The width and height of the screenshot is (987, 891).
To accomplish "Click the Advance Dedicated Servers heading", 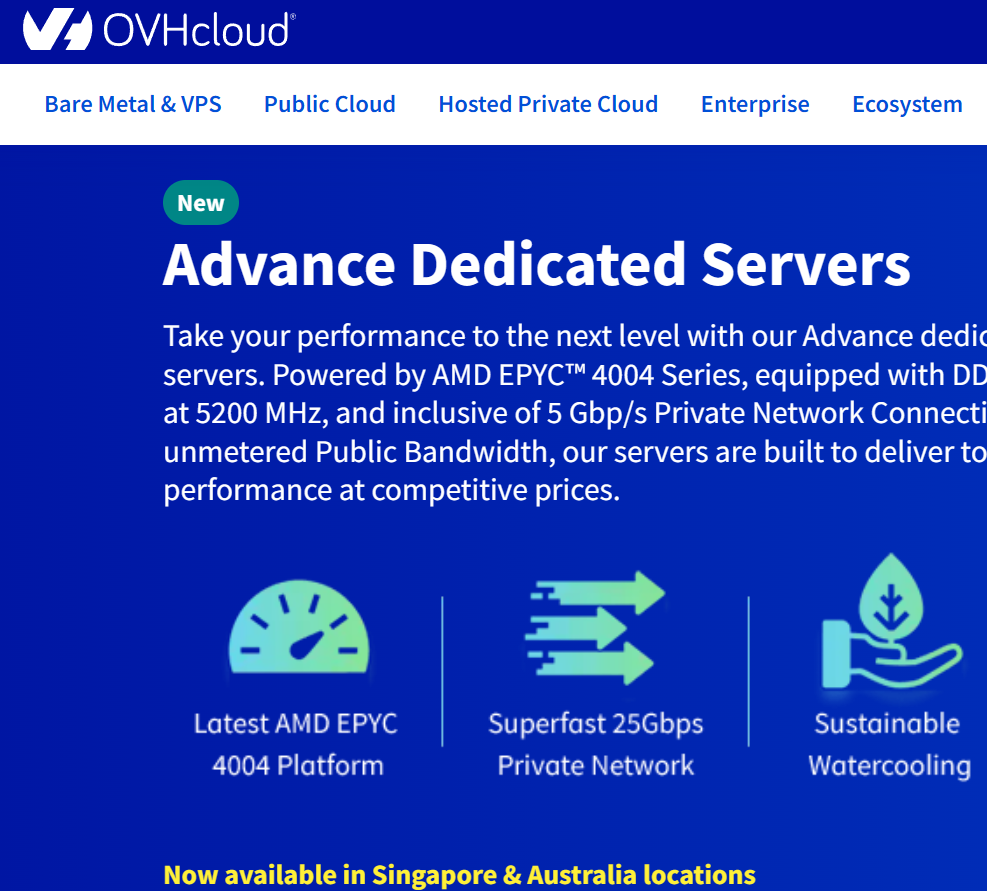I will coord(536,265).
